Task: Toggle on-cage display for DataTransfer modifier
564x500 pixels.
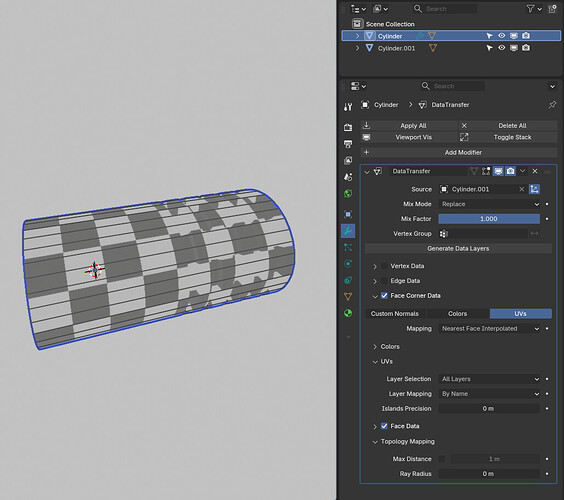Action: [x=474, y=171]
